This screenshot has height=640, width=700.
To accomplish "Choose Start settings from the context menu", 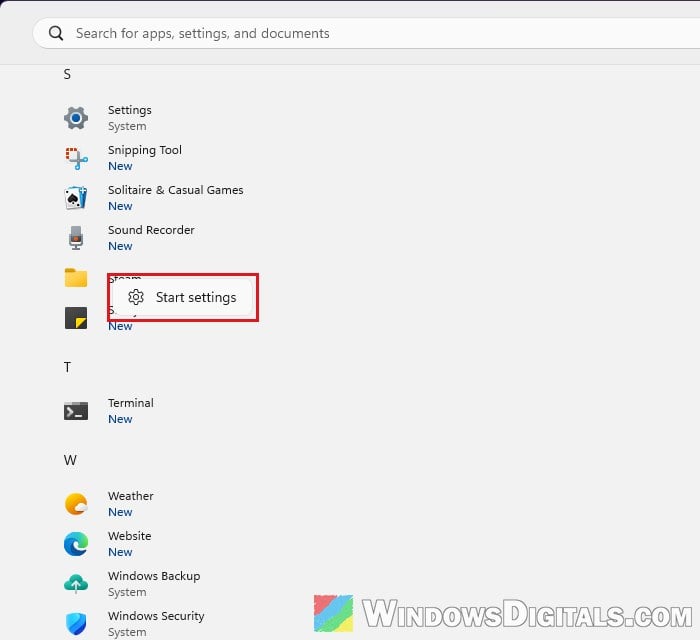I will coord(182,297).
